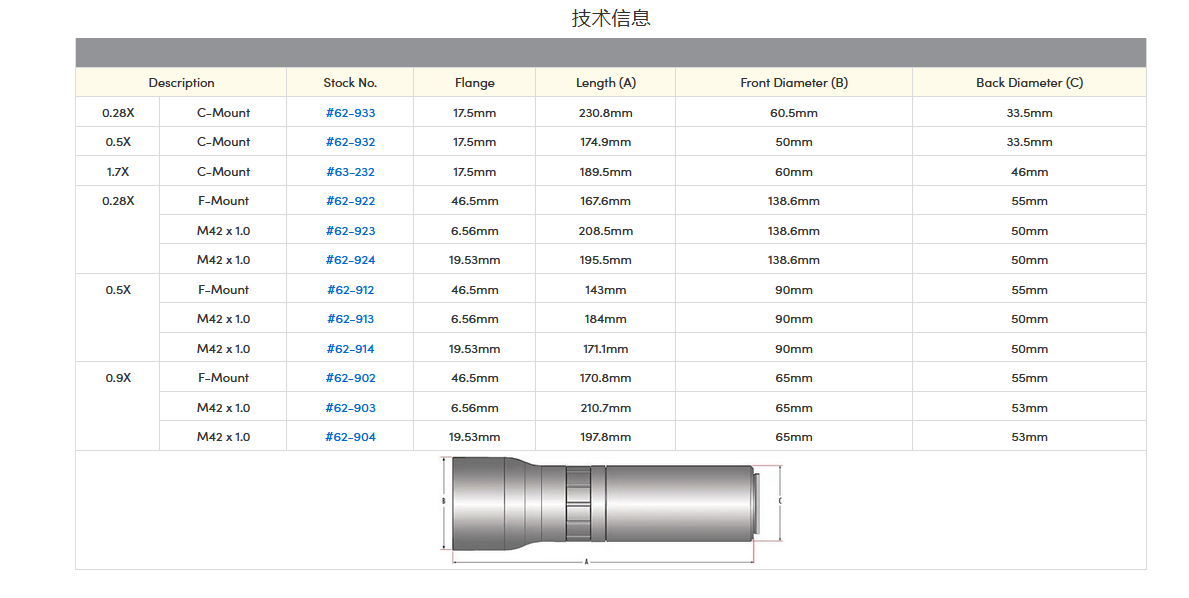Screen dimensions: 1189x598
Task: Select the Flange column header
Action: click(x=474, y=83)
